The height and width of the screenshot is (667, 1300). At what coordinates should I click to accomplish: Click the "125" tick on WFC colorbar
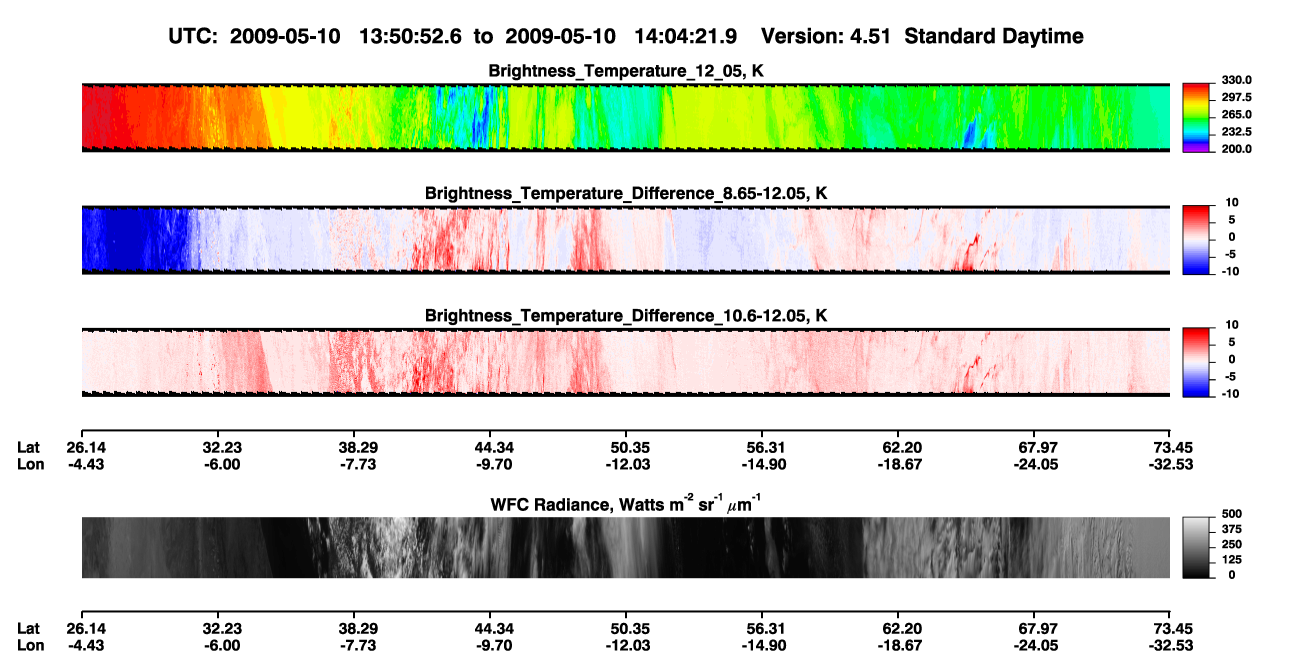(1230, 560)
